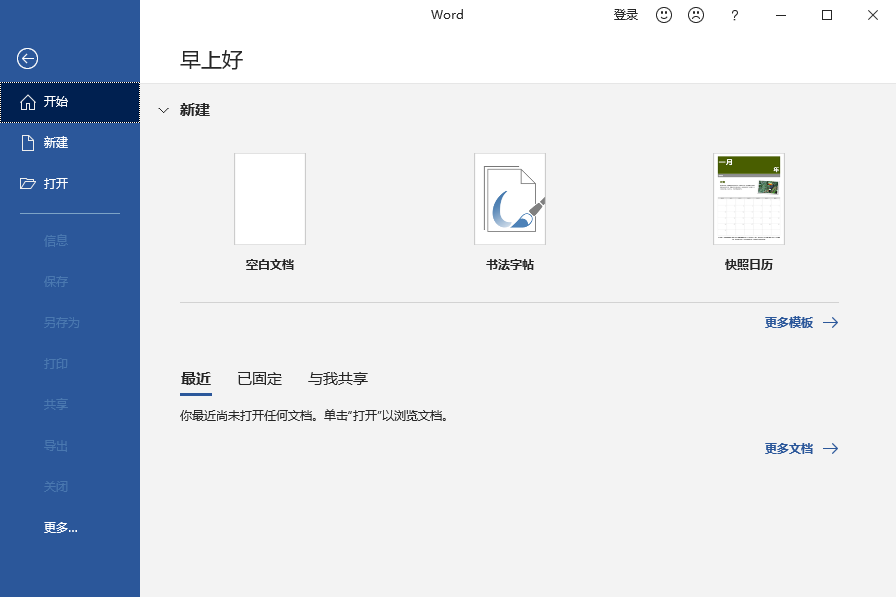896x597 pixels.
Task: Click 登录 to sign in
Action: [626, 15]
